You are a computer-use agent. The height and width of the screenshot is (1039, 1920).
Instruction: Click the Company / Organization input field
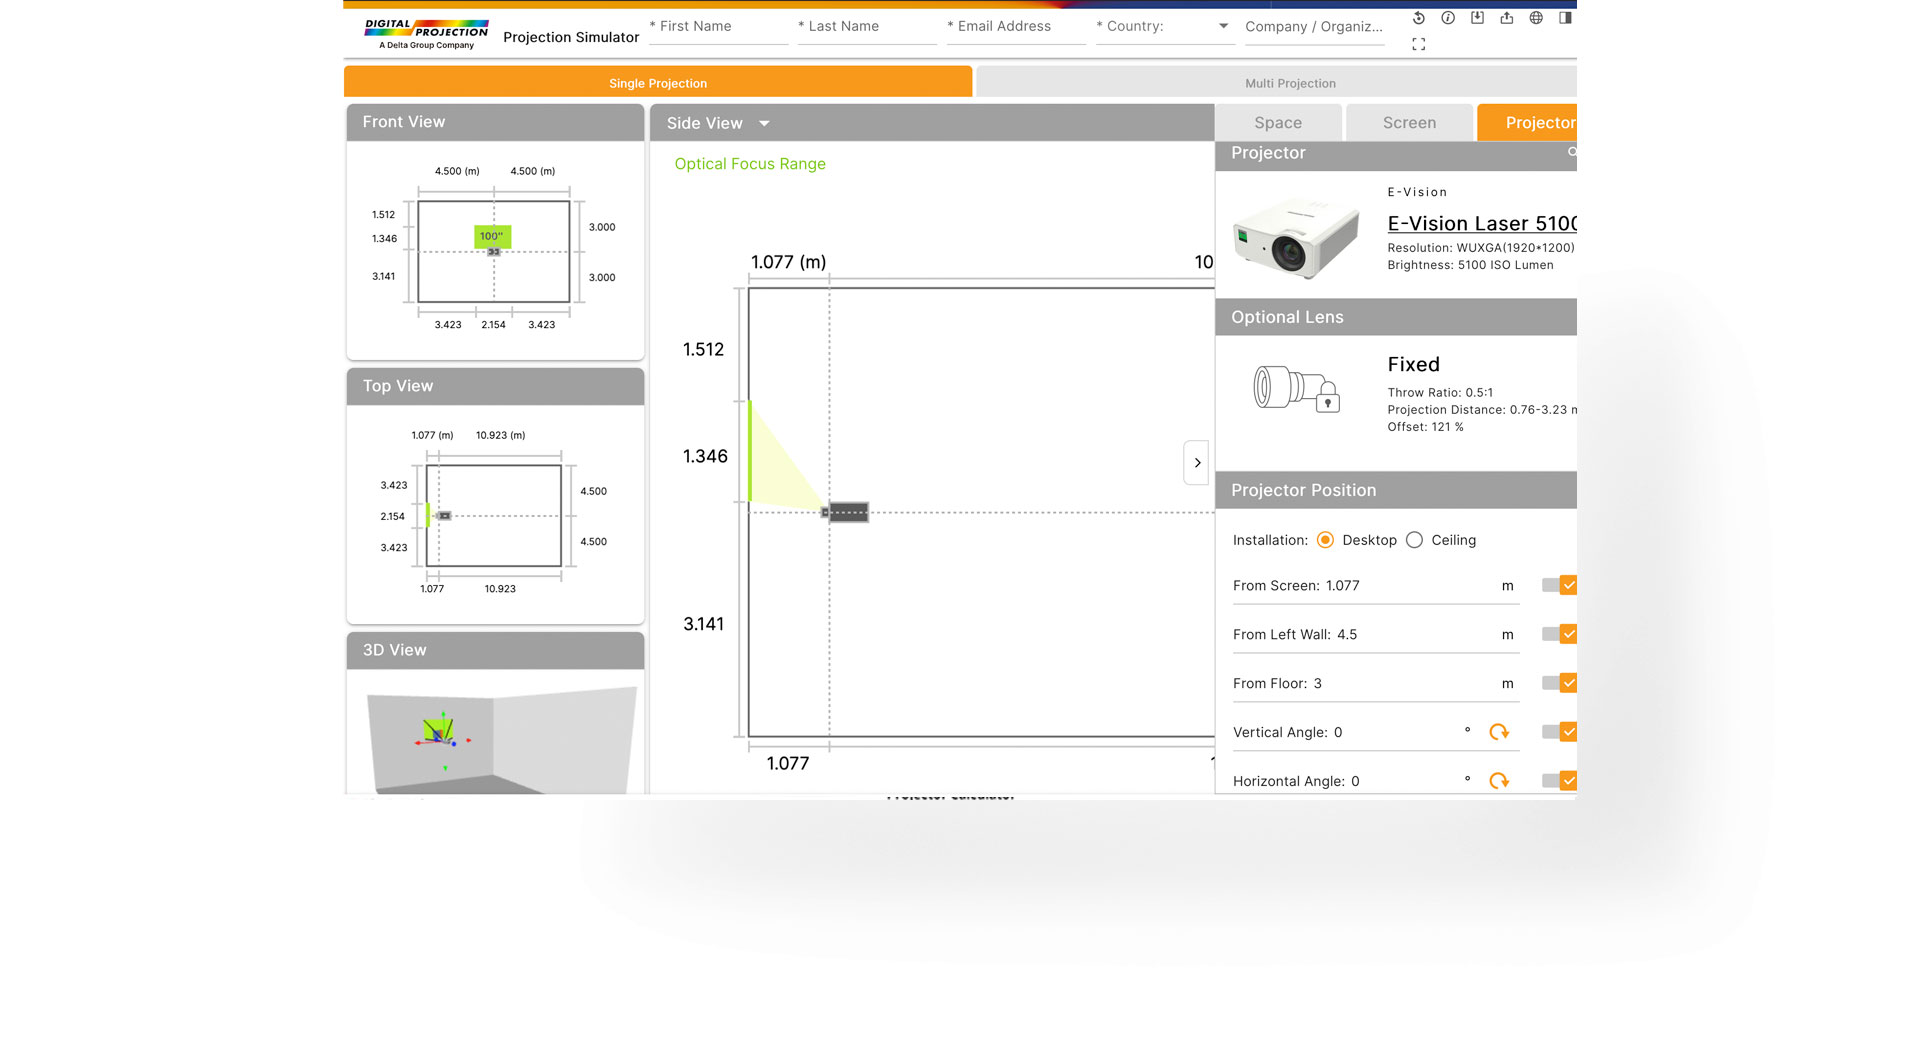click(x=1314, y=27)
